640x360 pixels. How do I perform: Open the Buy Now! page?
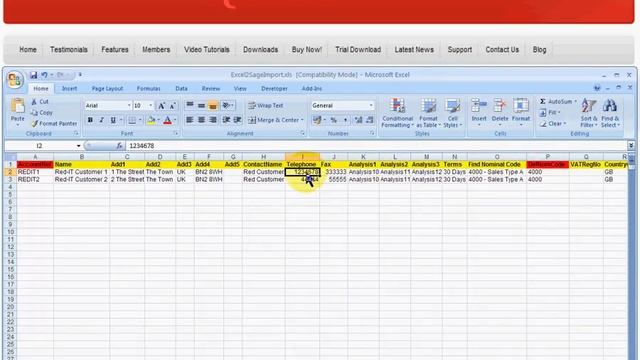coord(307,50)
